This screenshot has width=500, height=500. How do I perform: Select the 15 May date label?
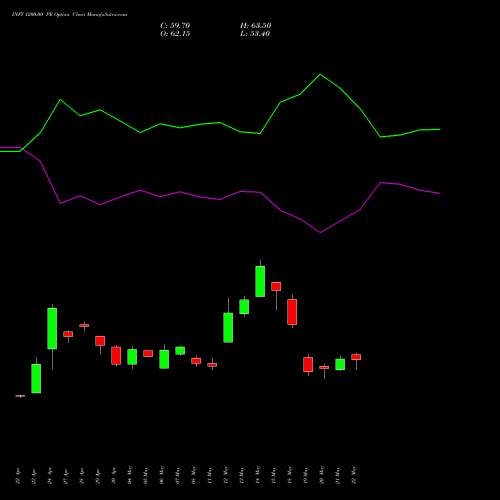click(x=274, y=475)
